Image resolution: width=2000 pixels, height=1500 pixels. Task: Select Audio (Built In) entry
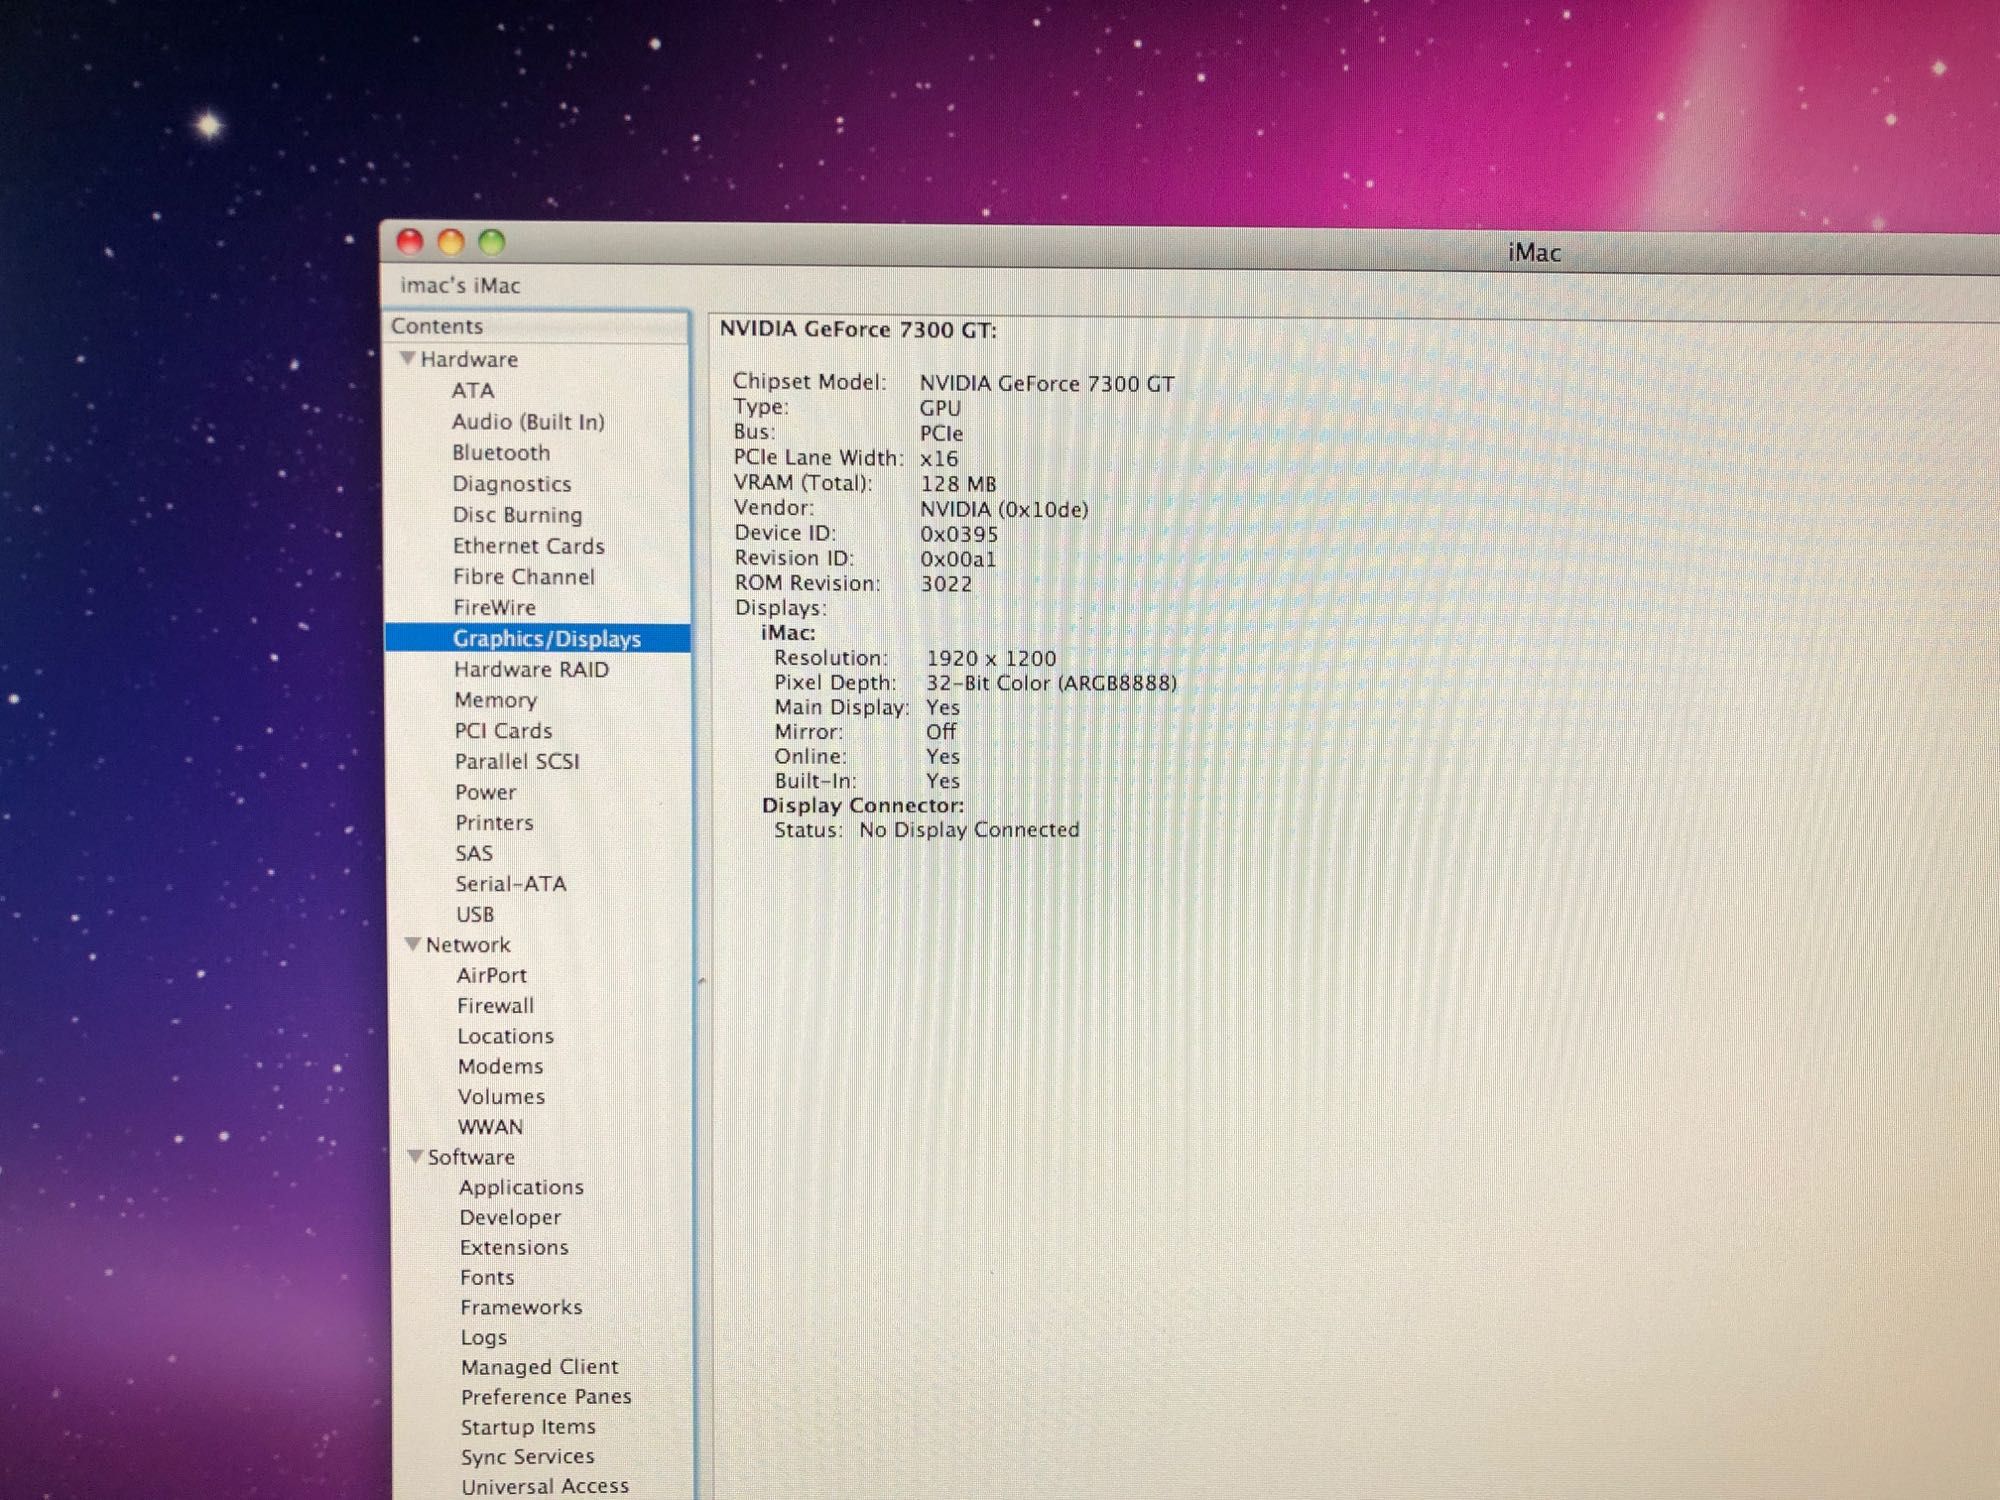(528, 421)
